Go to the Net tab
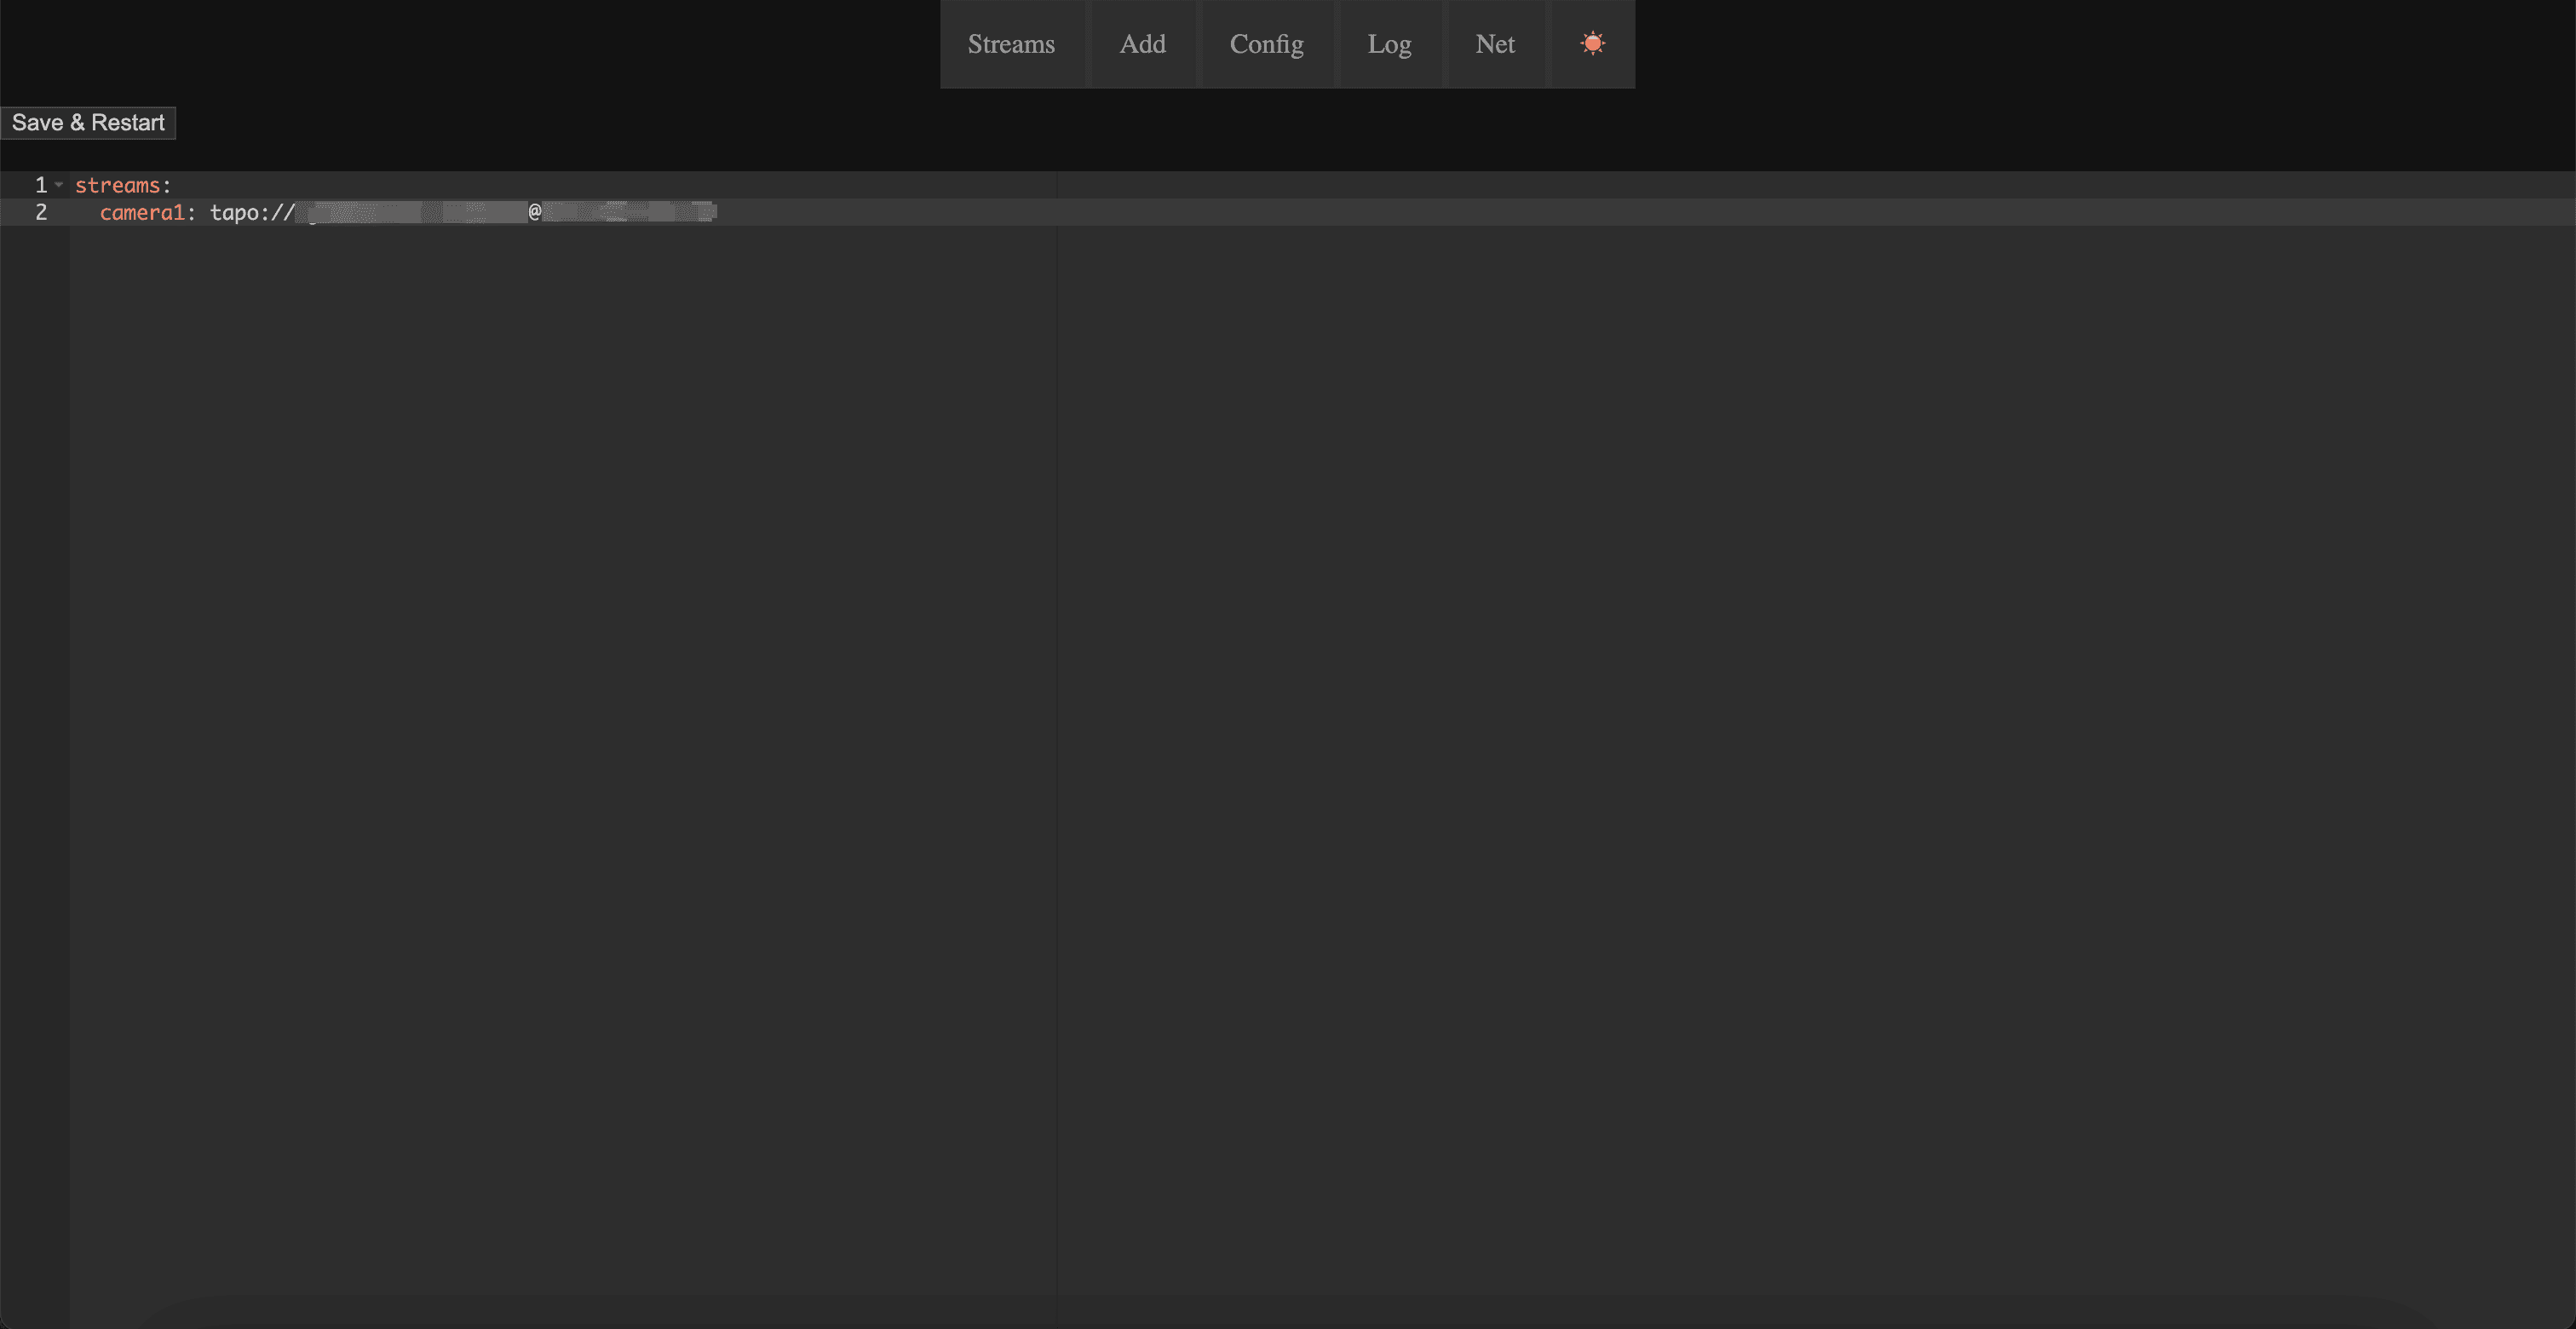The width and height of the screenshot is (2576, 1329). 1495,44
